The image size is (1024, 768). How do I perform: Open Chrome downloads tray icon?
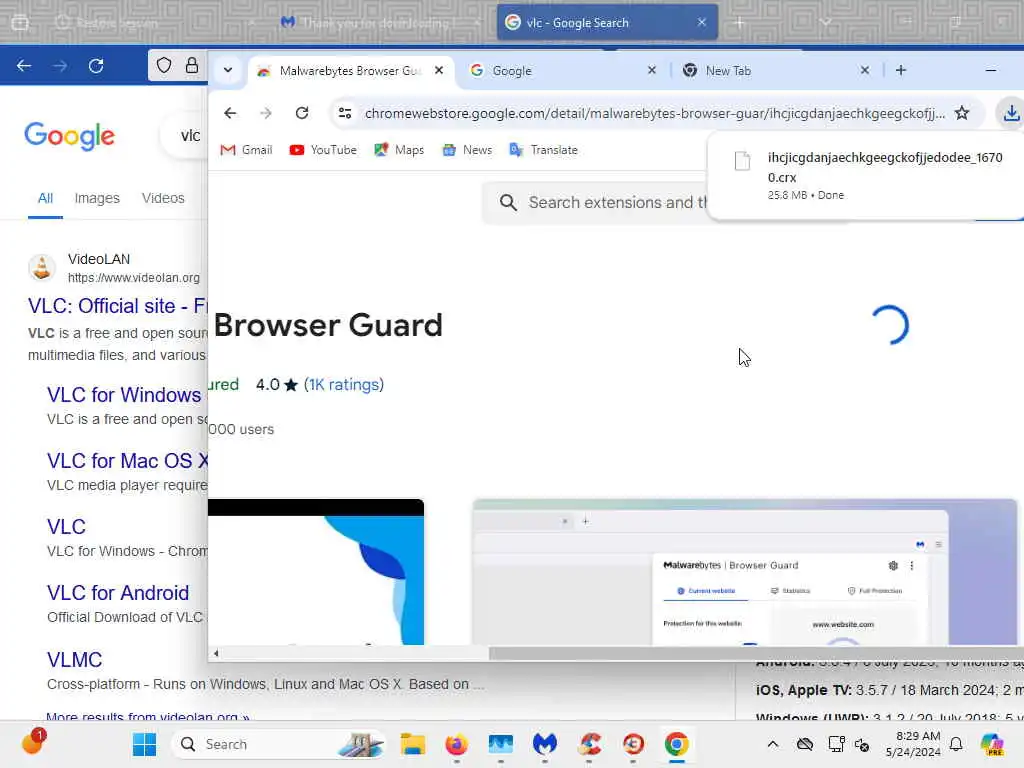[x=1010, y=113]
